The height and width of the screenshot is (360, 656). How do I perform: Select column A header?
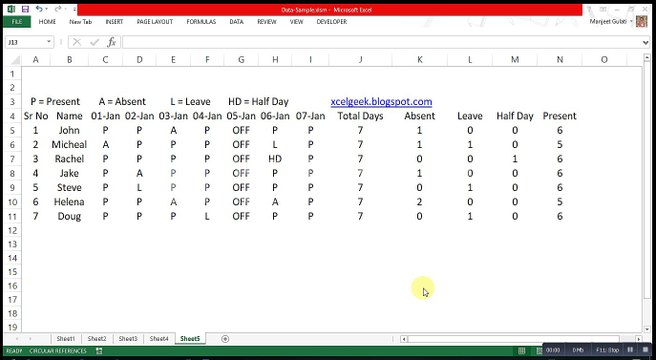(36, 60)
